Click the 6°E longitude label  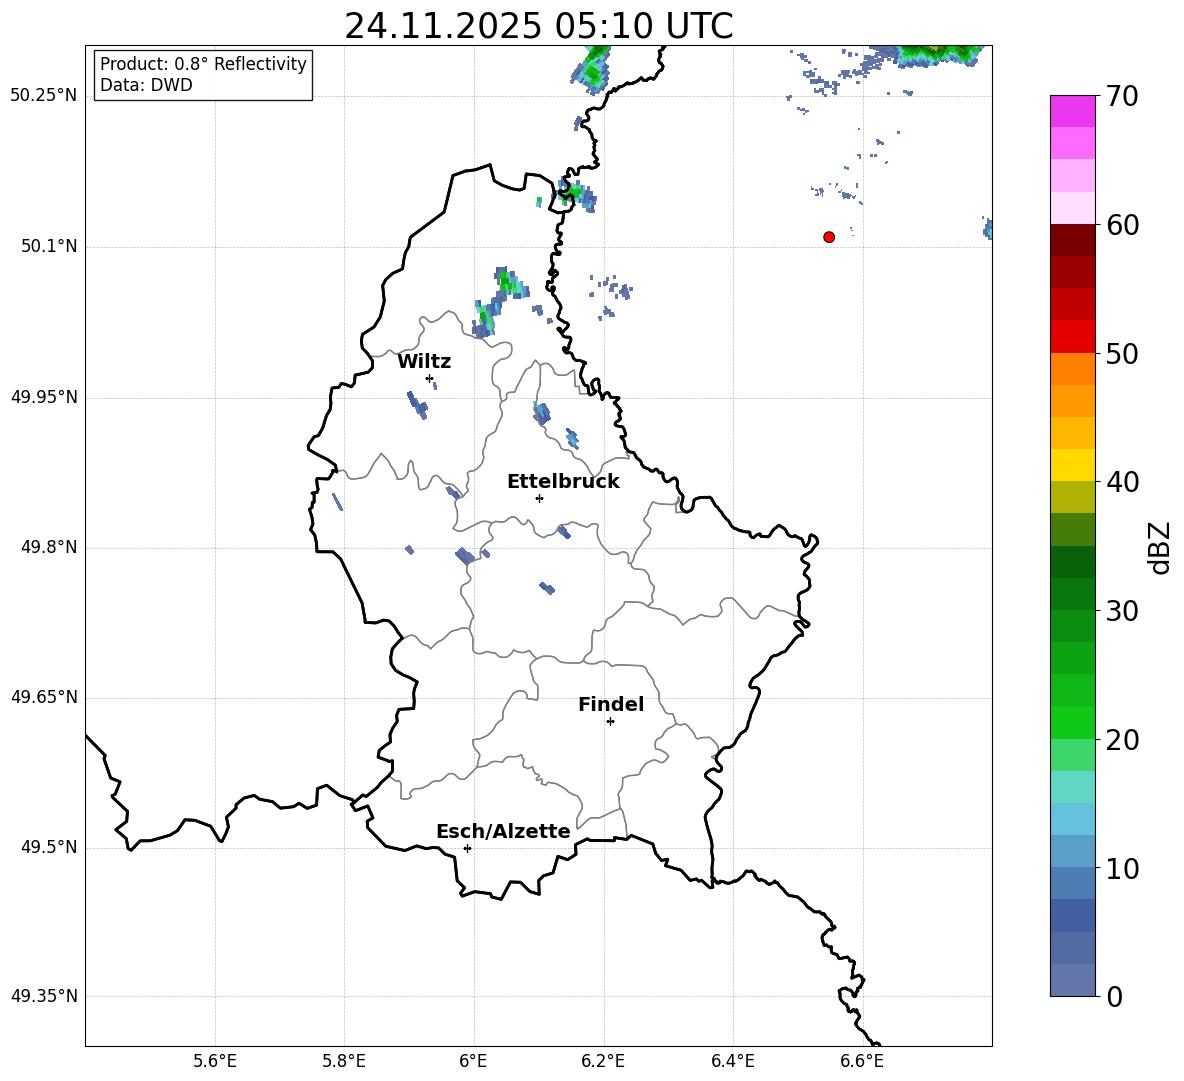pyautogui.click(x=473, y=1061)
